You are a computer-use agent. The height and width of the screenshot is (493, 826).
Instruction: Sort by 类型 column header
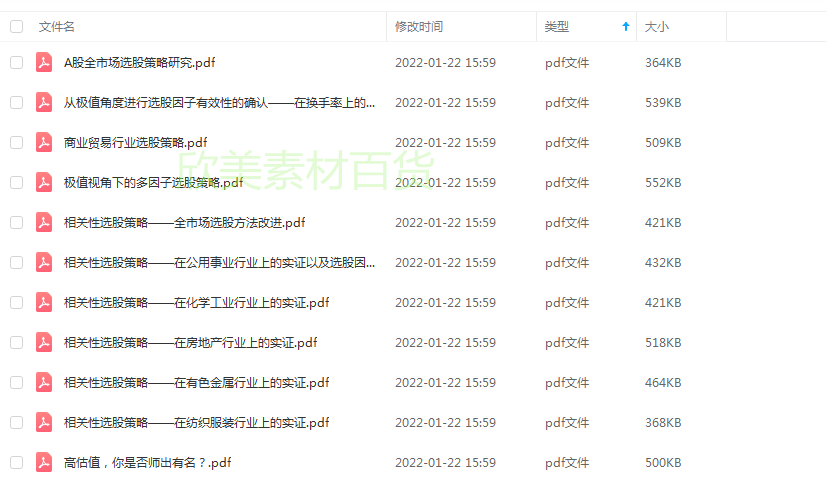pos(557,26)
